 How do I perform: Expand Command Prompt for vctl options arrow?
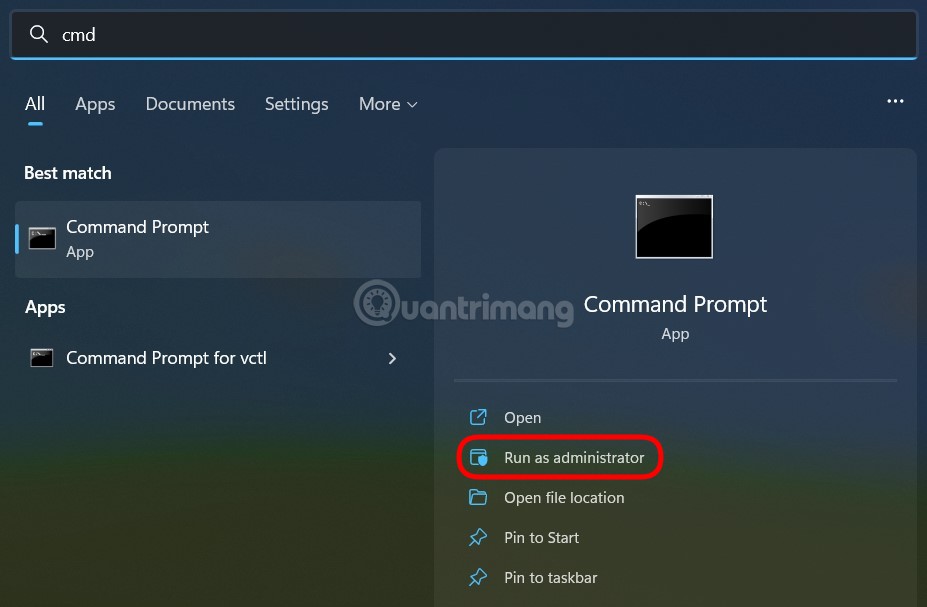pos(392,358)
